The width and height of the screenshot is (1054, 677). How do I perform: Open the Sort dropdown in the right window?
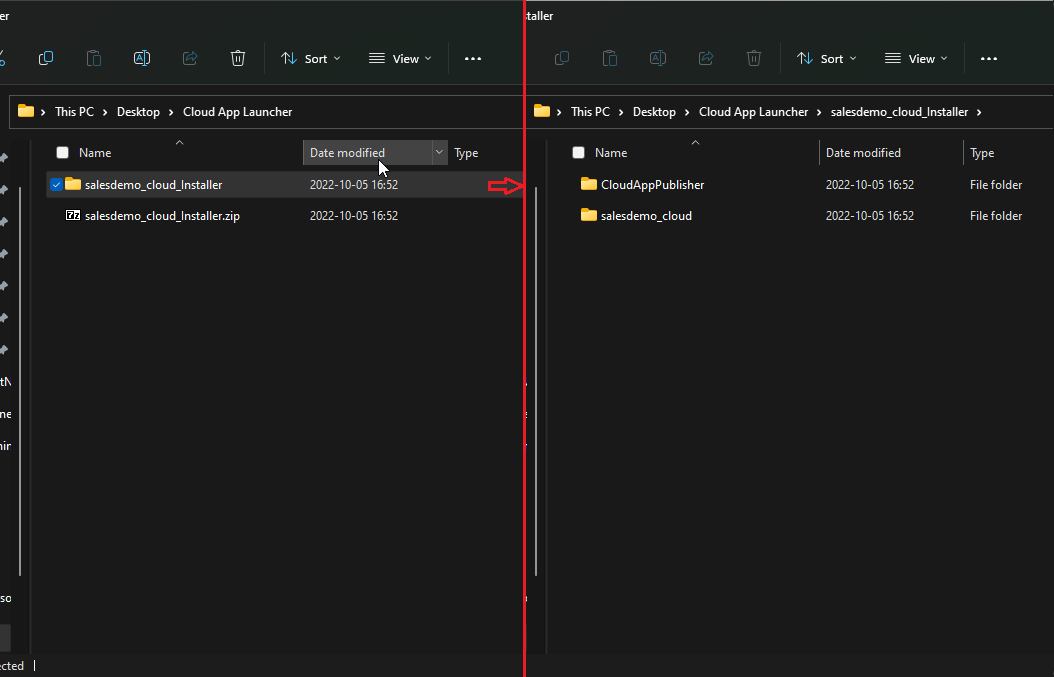tap(826, 58)
